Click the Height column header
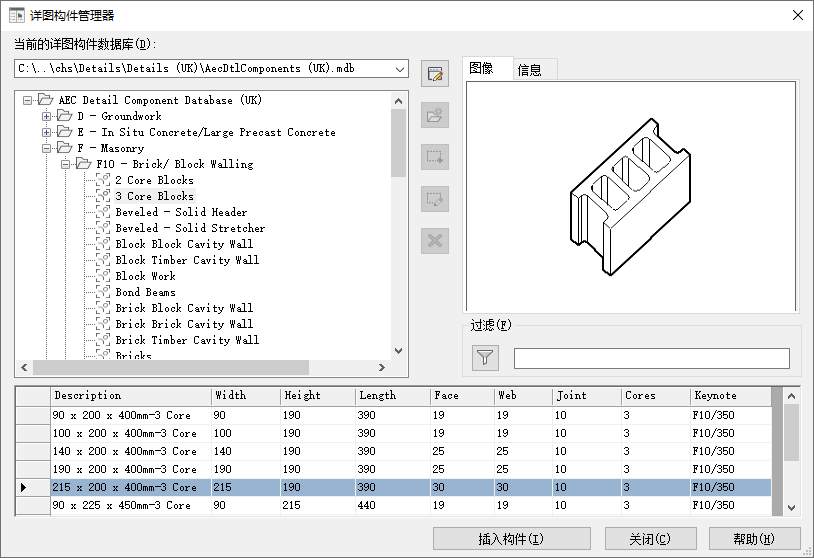This screenshot has height=558, width=814. (x=318, y=396)
